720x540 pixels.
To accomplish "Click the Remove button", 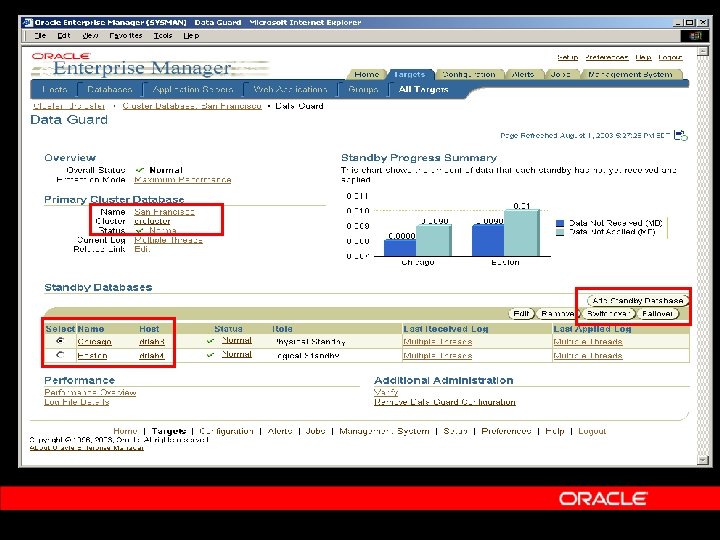I will click(x=557, y=314).
